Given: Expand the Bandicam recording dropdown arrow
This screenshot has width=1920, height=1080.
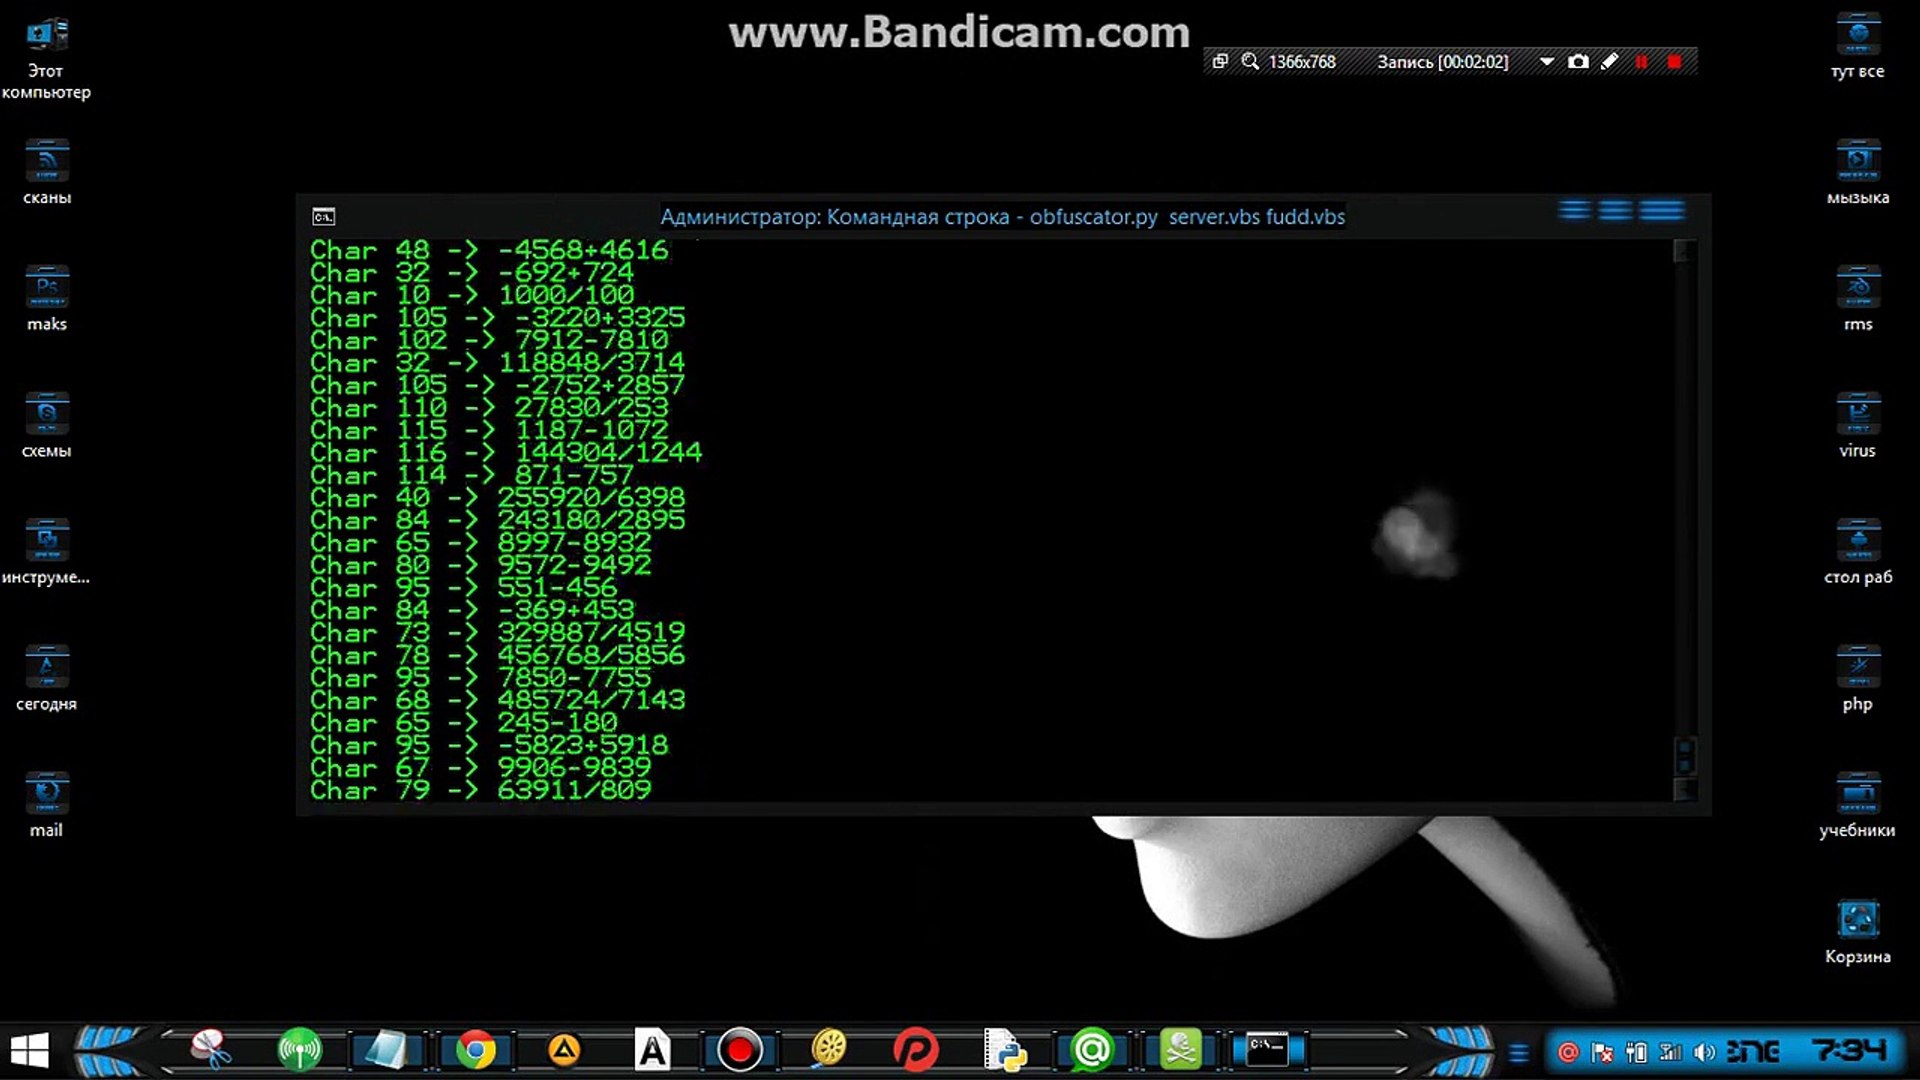Looking at the screenshot, I should (1546, 62).
